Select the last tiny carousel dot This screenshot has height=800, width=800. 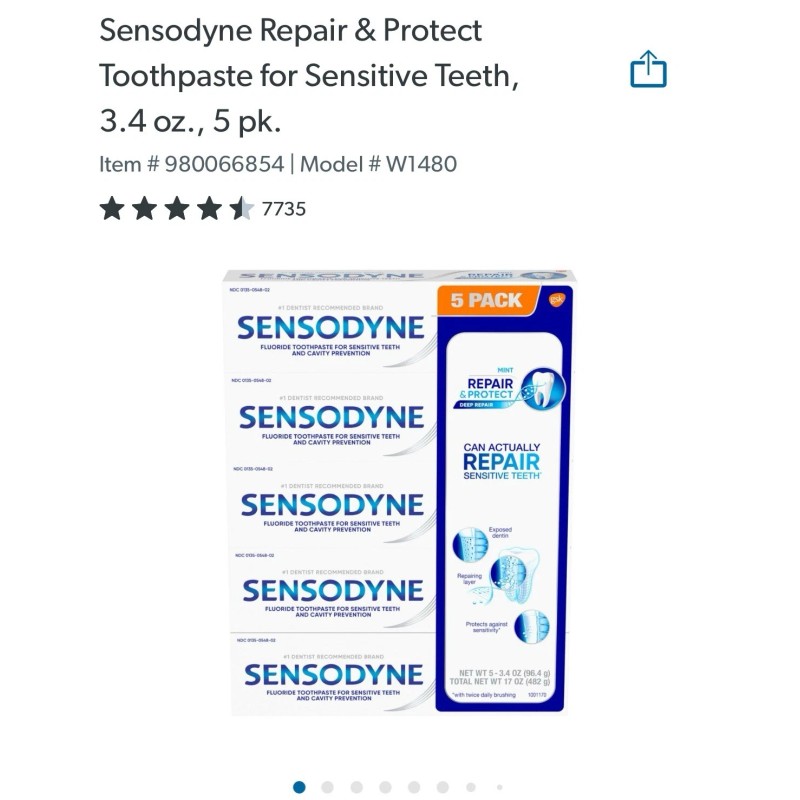[x=499, y=787]
